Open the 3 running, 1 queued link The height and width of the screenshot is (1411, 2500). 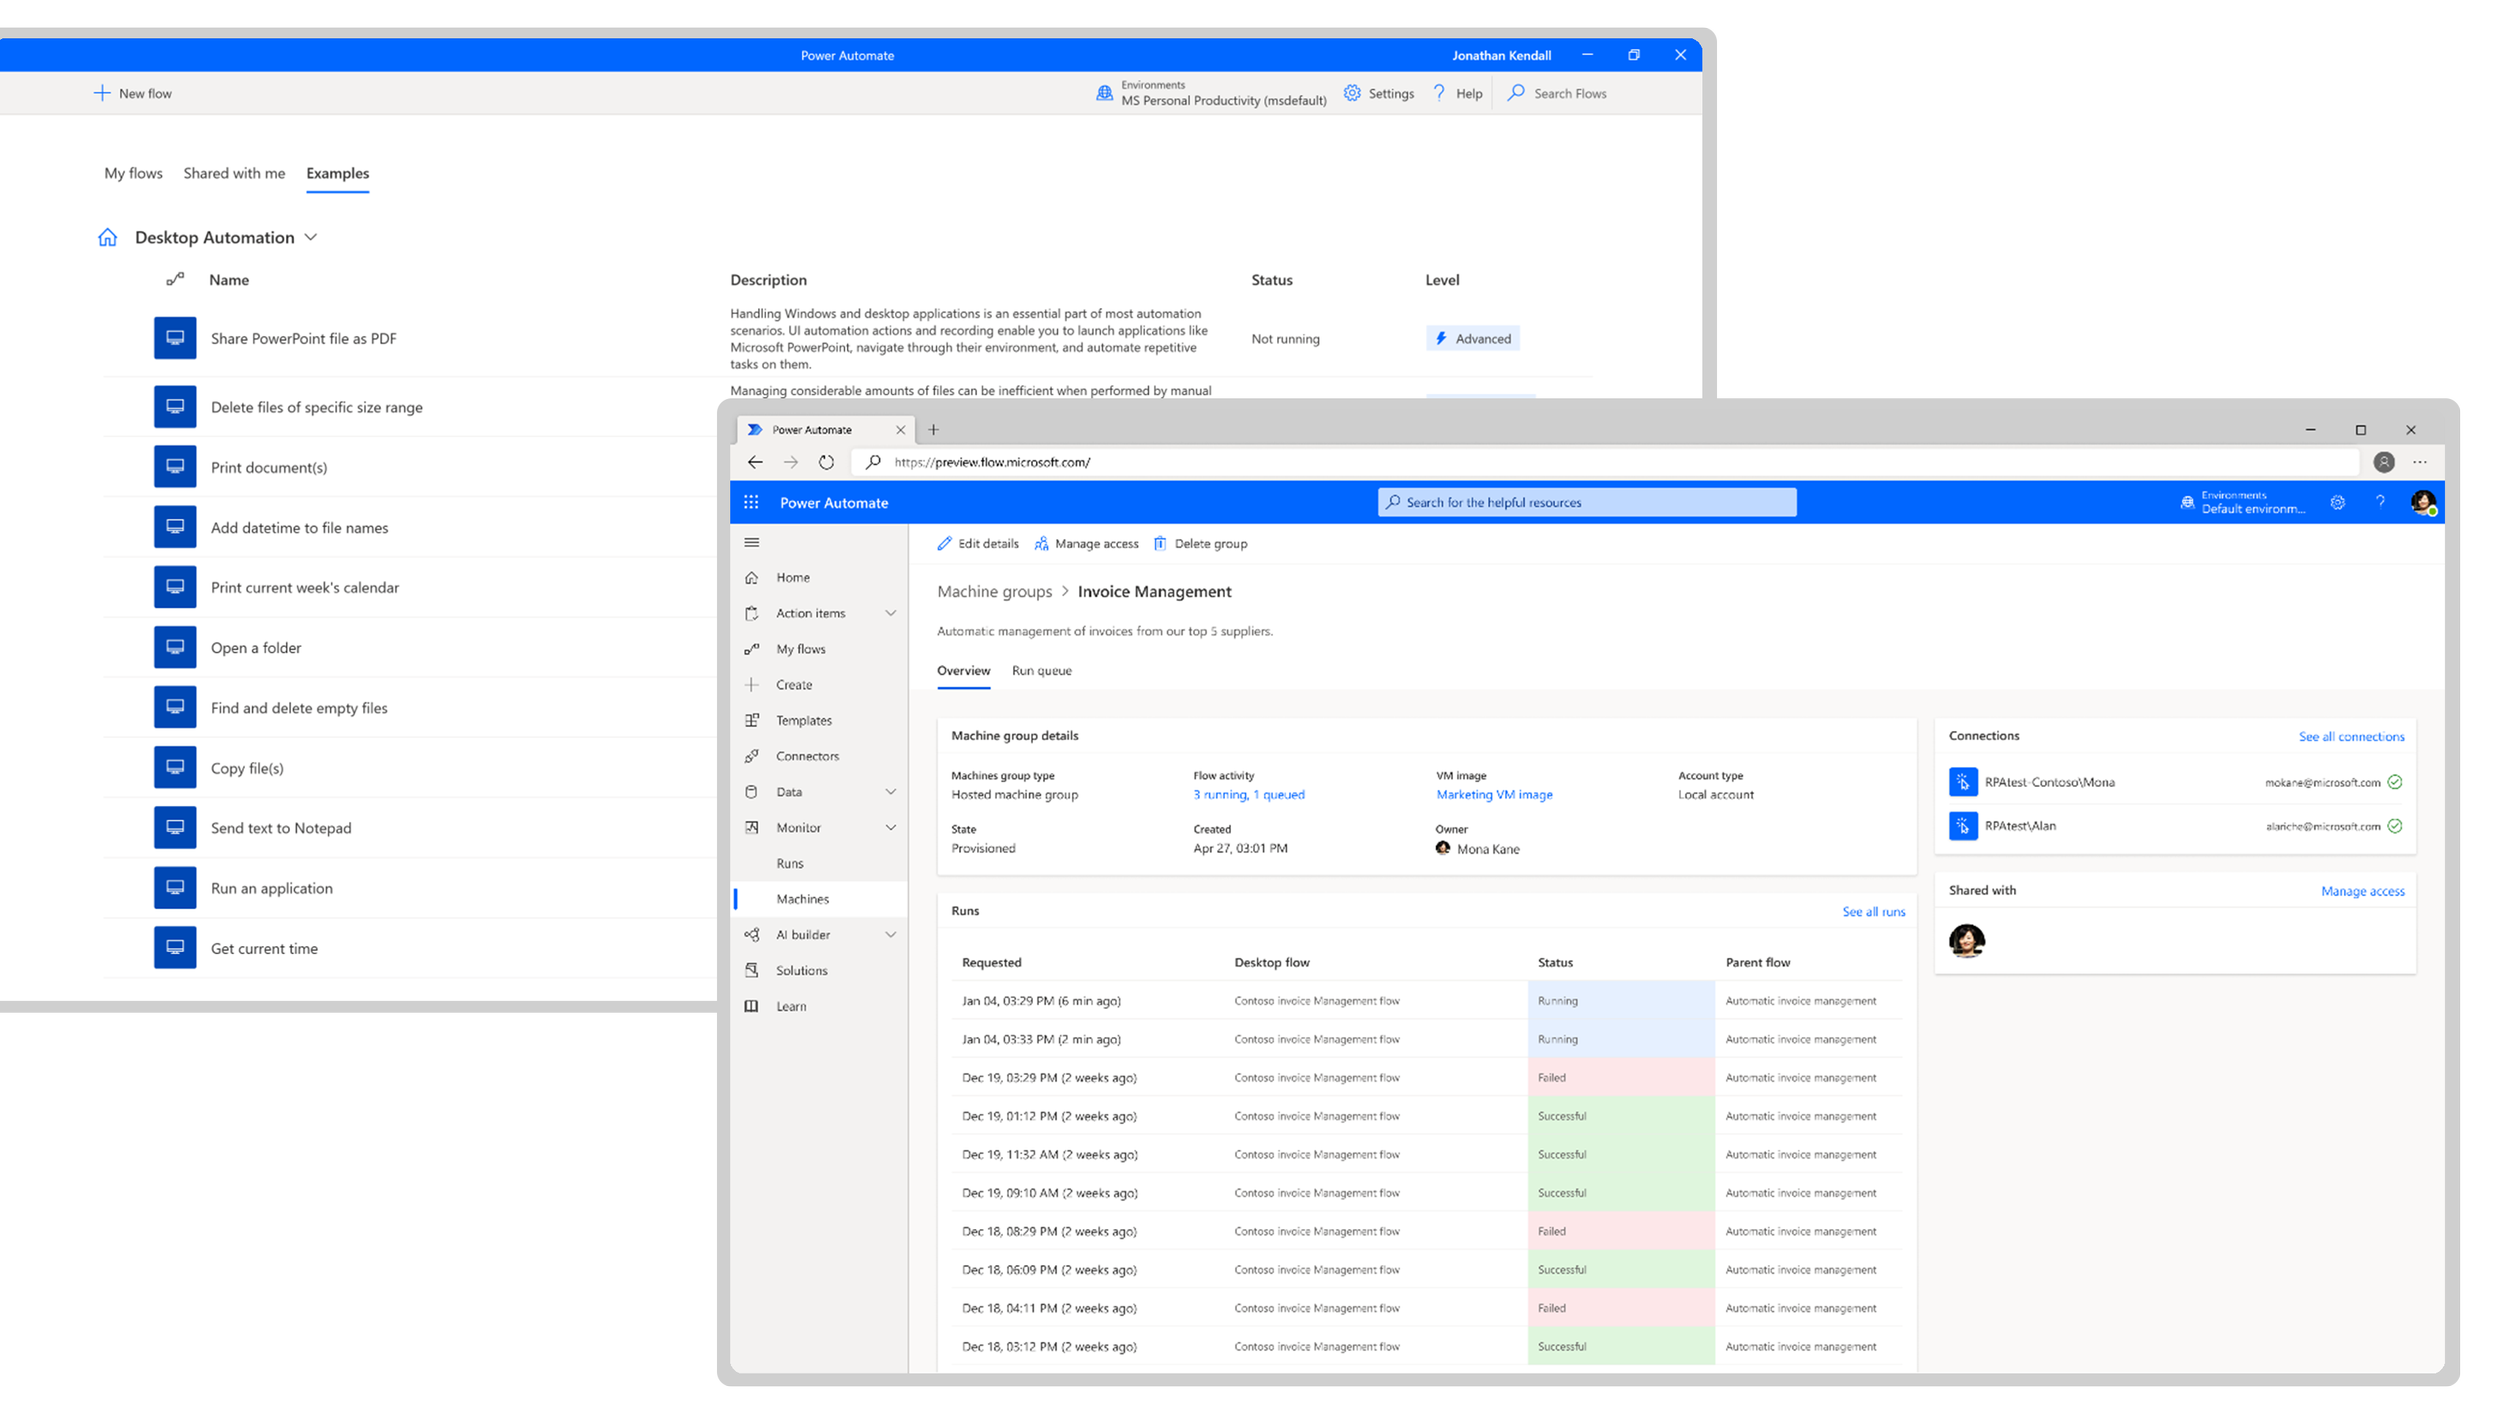[1248, 795]
